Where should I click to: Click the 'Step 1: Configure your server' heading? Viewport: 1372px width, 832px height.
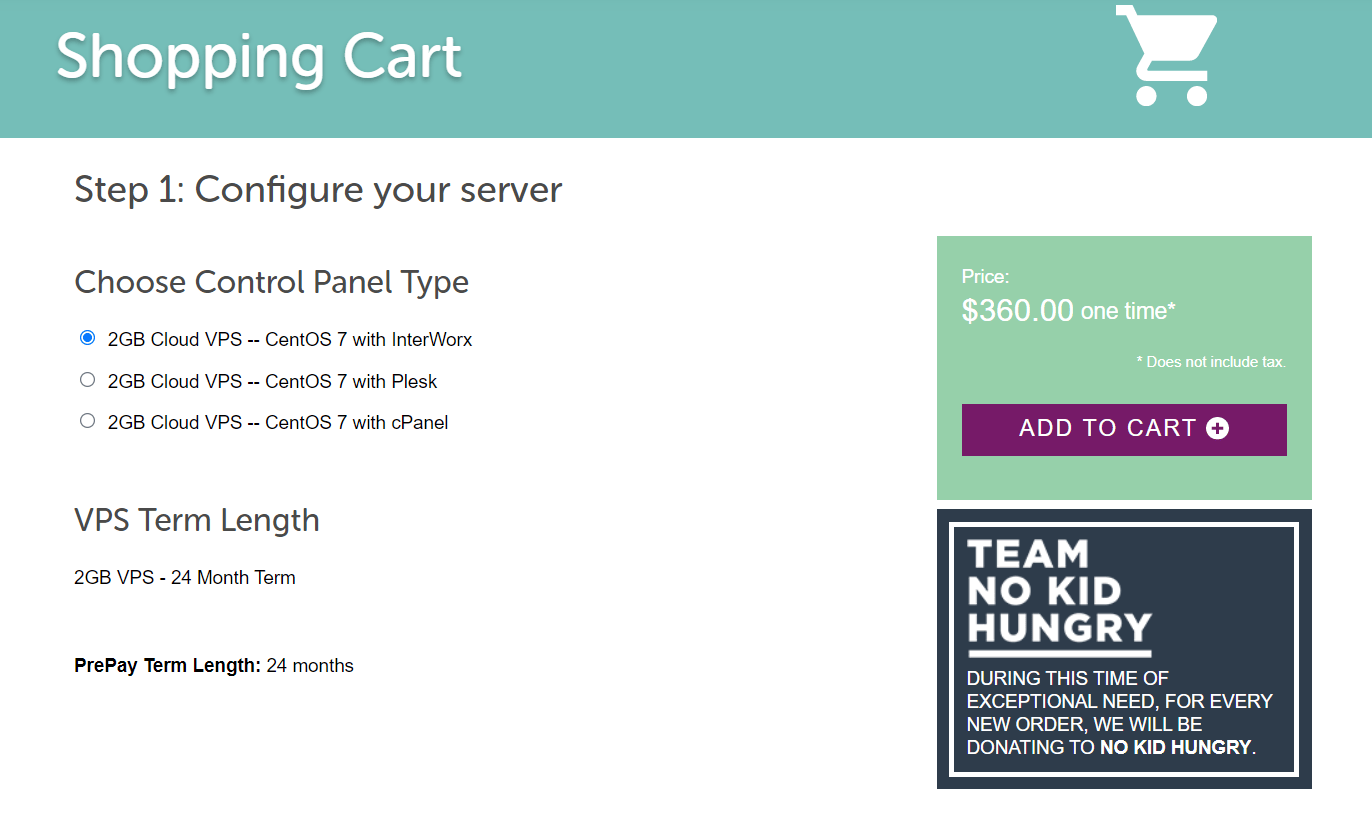[x=318, y=189]
